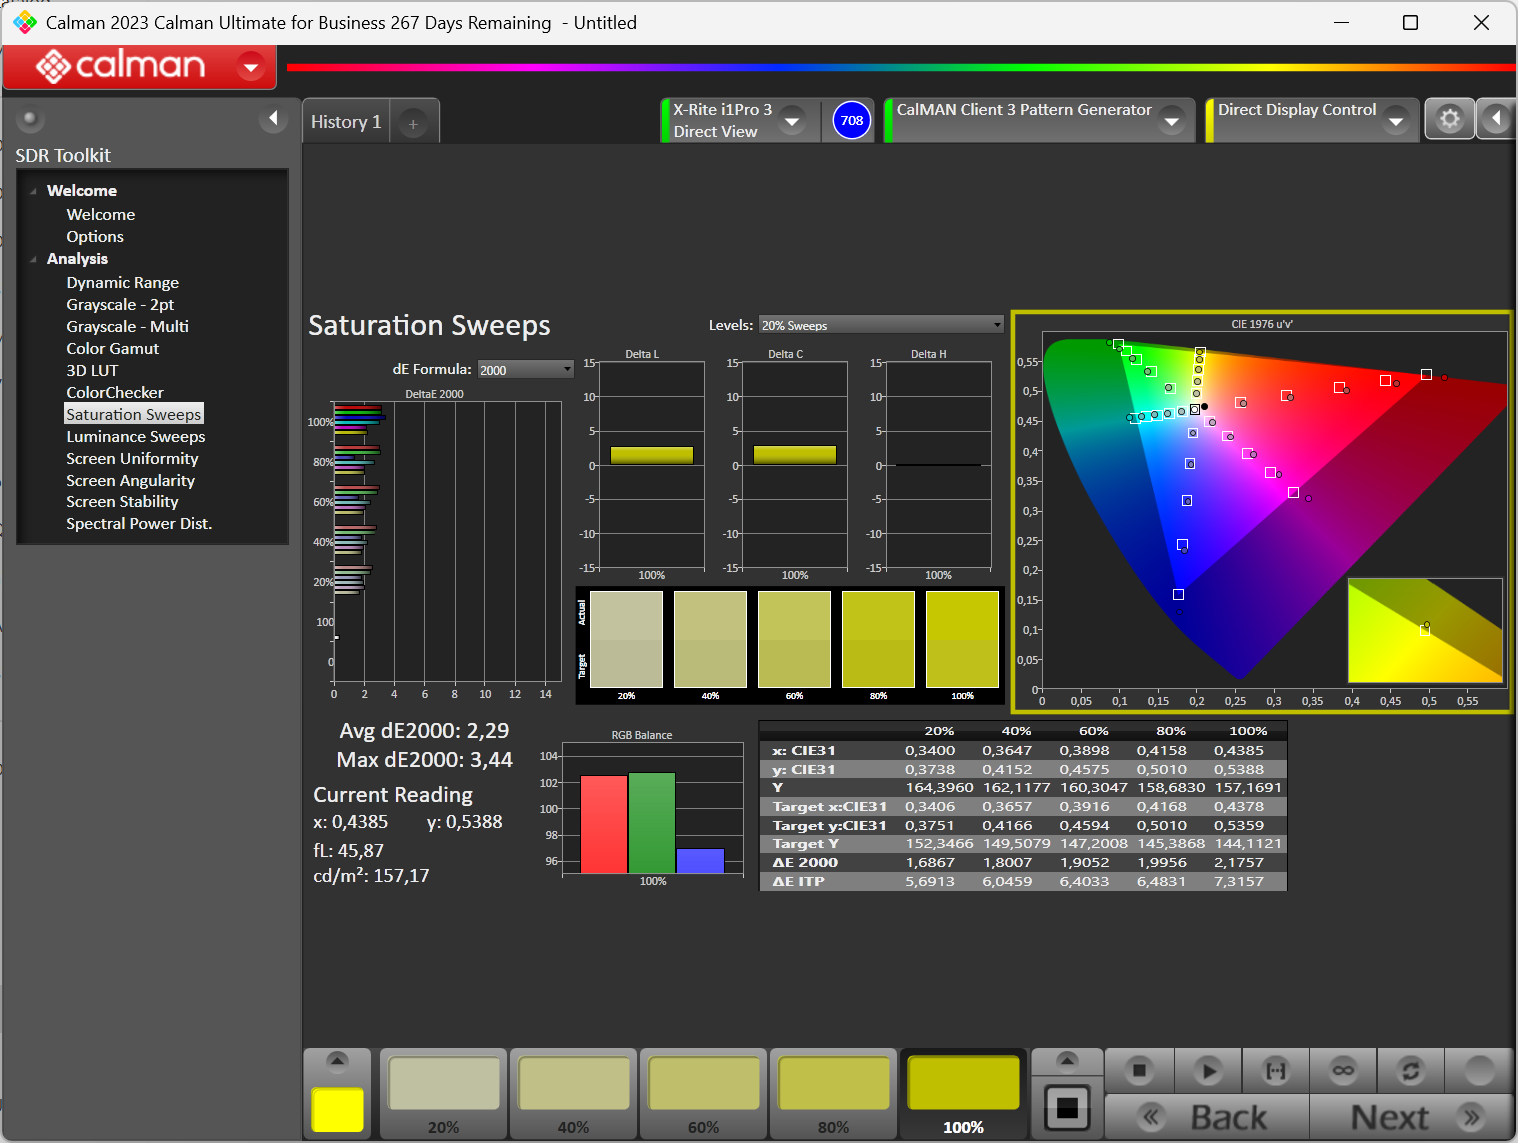
Task: Click the refresh loop icon in the bottom toolbar
Action: pos(1410,1071)
